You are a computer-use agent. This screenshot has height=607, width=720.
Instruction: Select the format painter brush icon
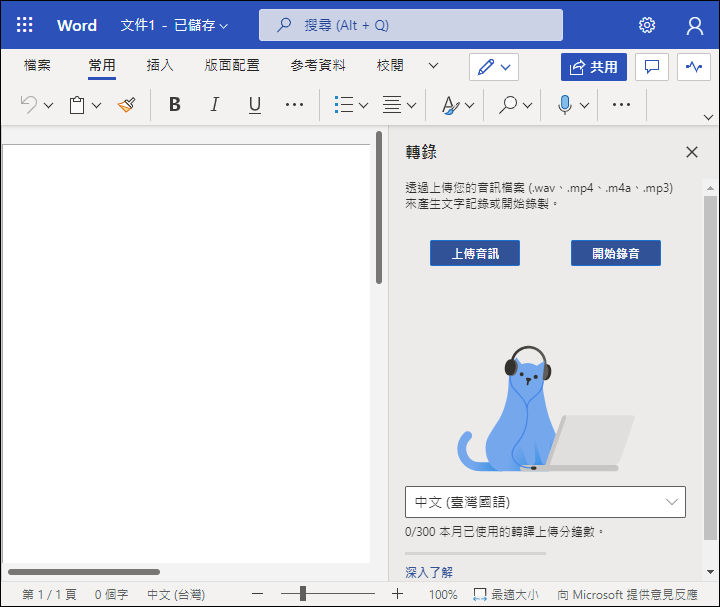click(x=126, y=105)
